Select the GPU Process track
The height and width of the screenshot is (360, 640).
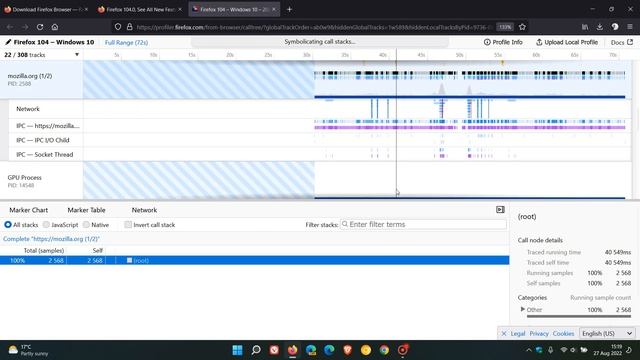tap(42, 181)
